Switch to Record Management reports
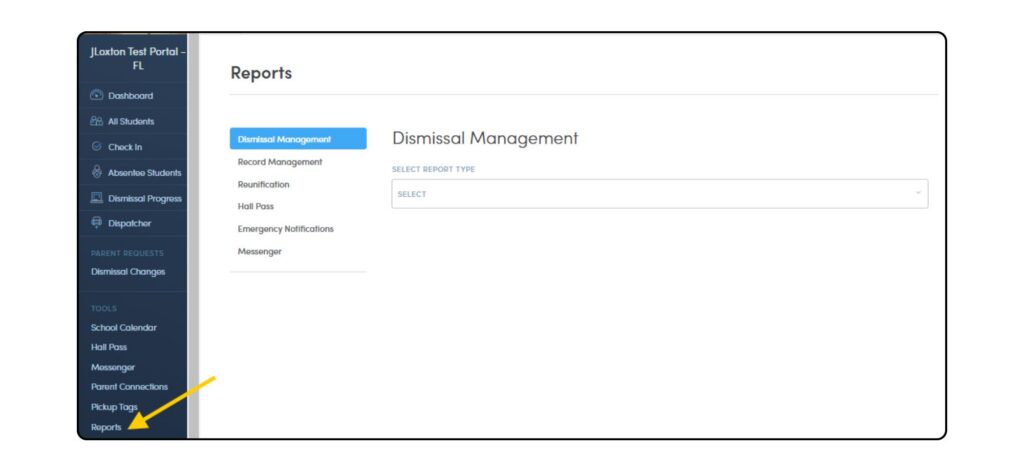The width and height of the screenshot is (1024, 473). coord(280,162)
